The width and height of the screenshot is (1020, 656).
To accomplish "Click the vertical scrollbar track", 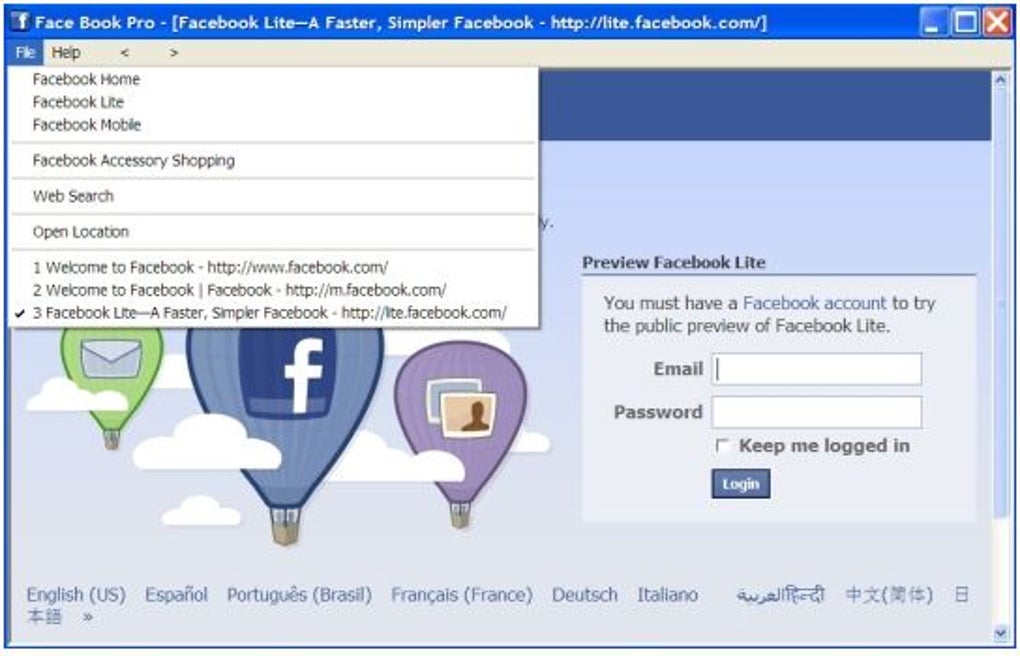I will (x=1000, y=357).
